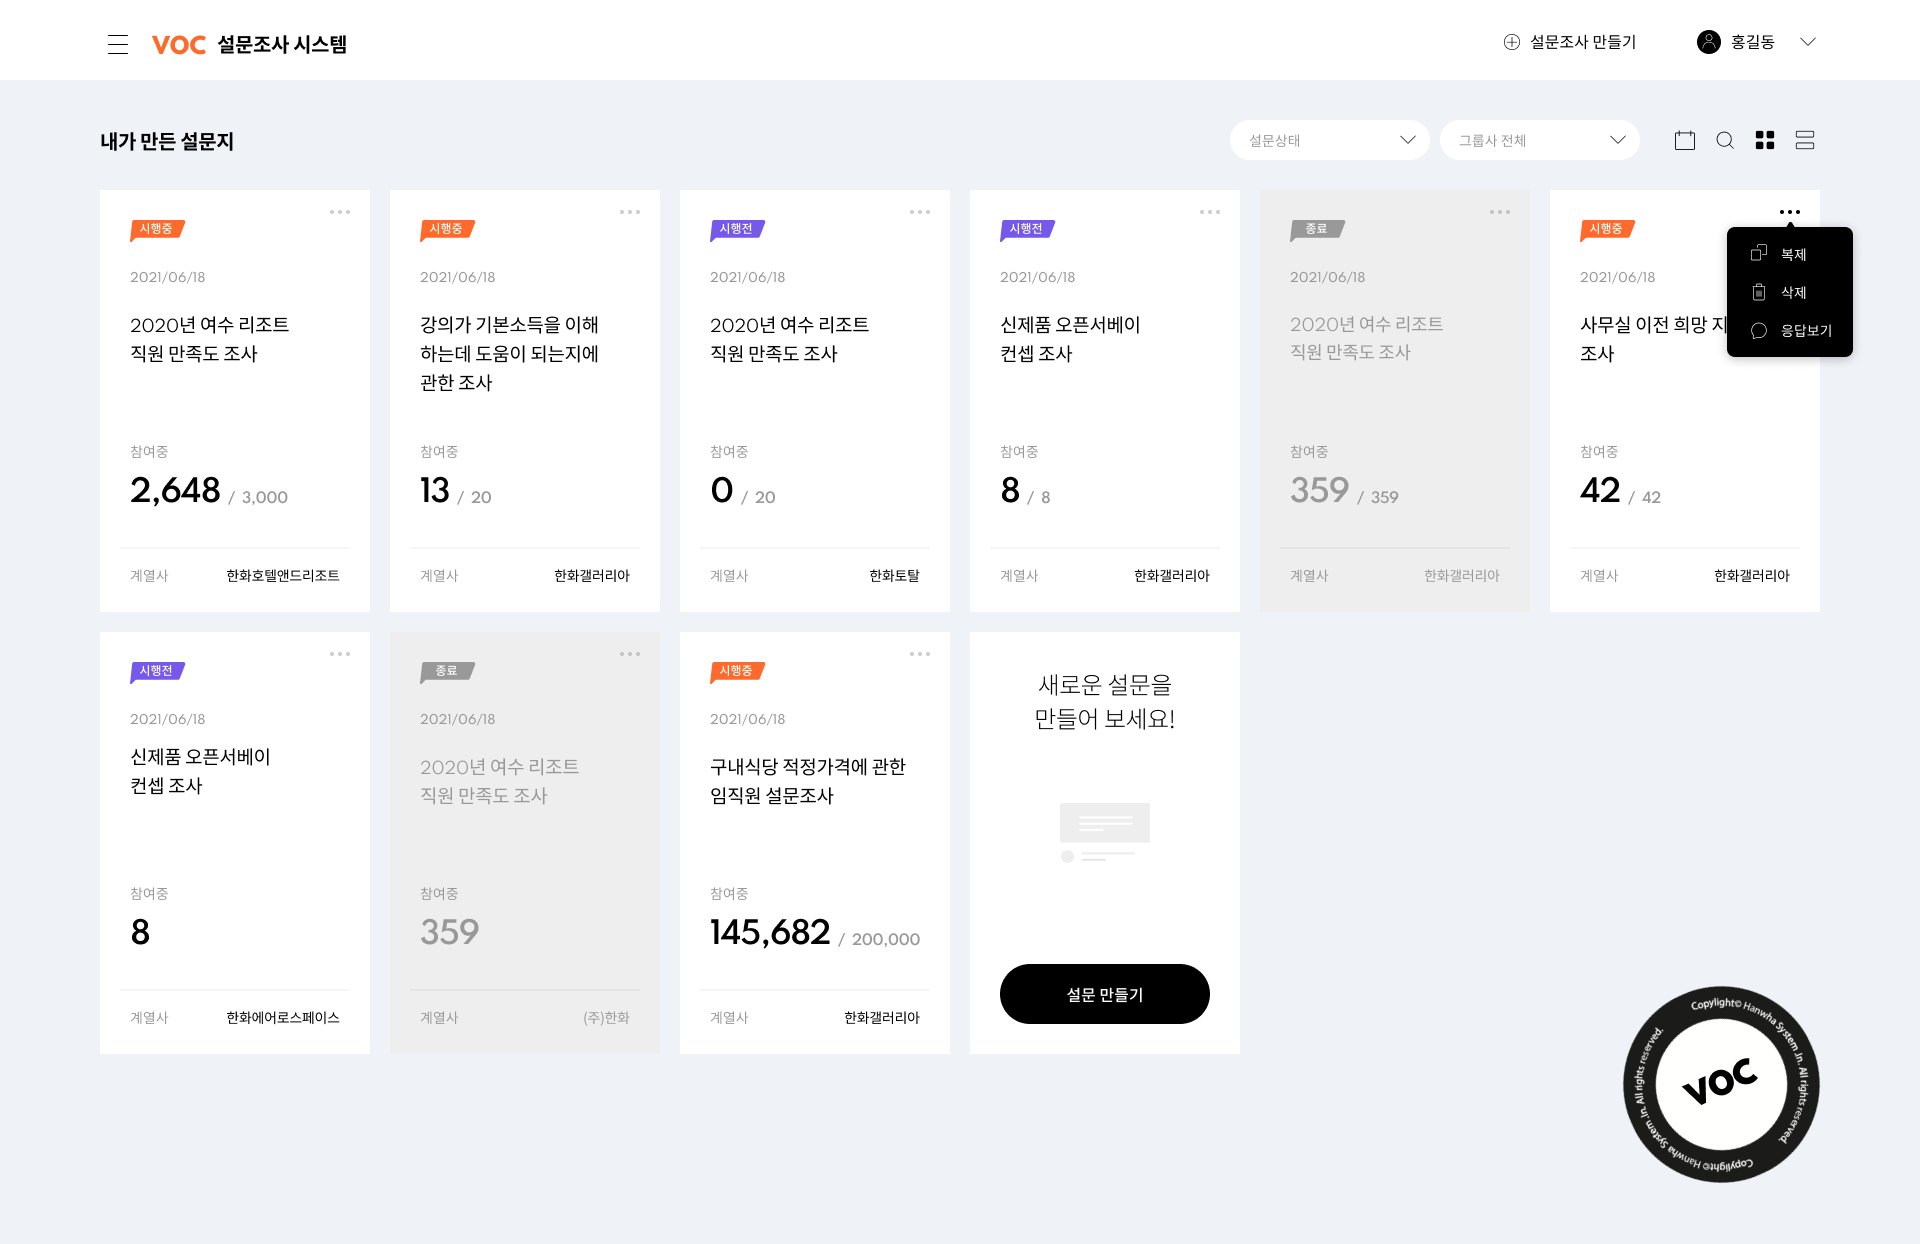Expand the 홍길동 user menu chevron
1920x1244 pixels.
(1807, 42)
